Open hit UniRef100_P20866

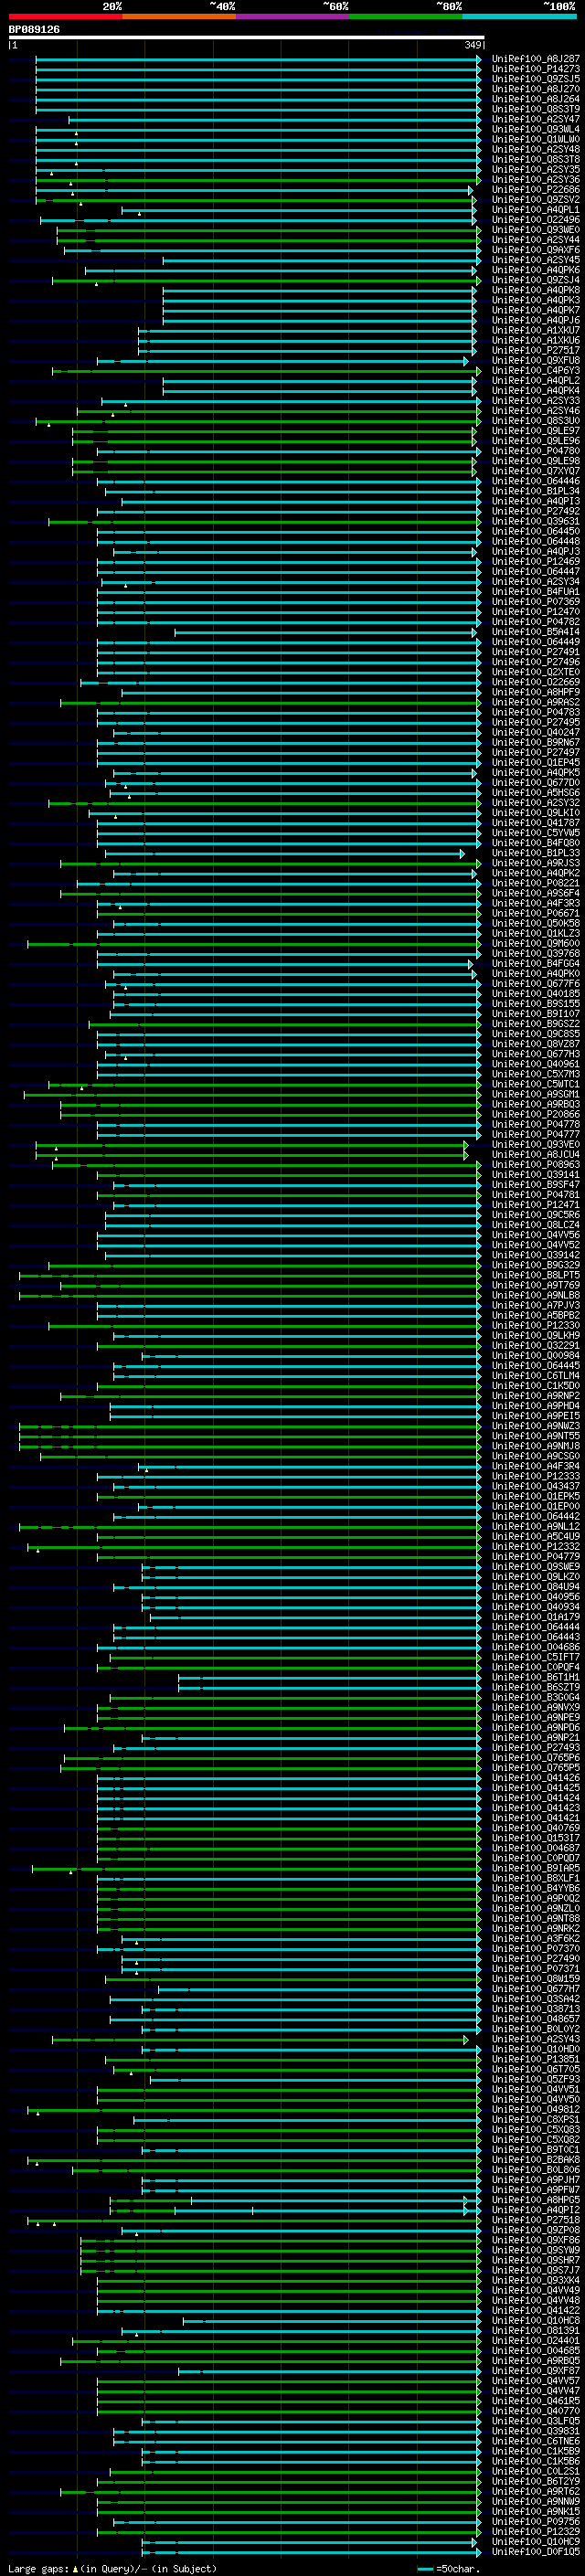tap(536, 1114)
